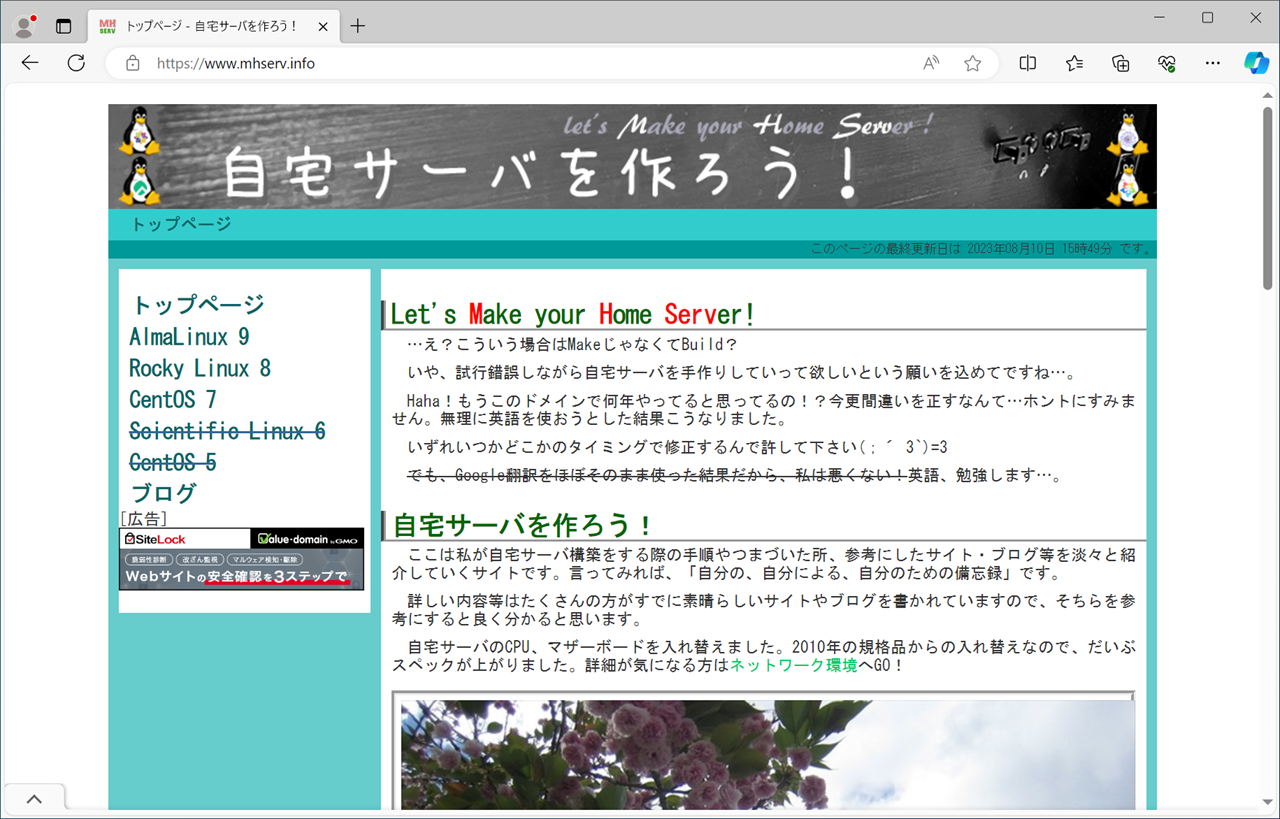Open Copilot icon in top-right corner
The height and width of the screenshot is (819, 1280).
tap(1256, 63)
